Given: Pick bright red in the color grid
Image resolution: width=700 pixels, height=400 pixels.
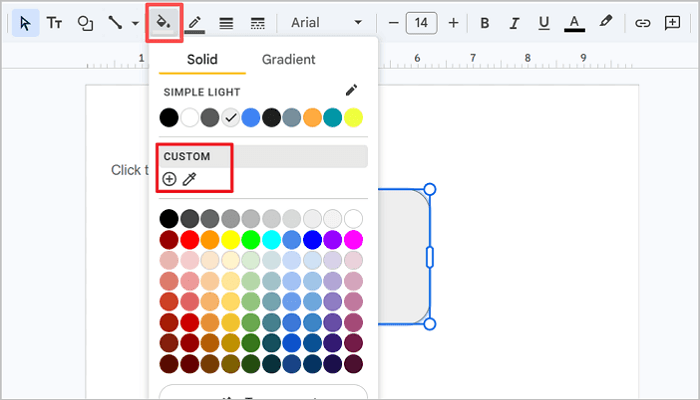Looking at the screenshot, I should 190,240.
